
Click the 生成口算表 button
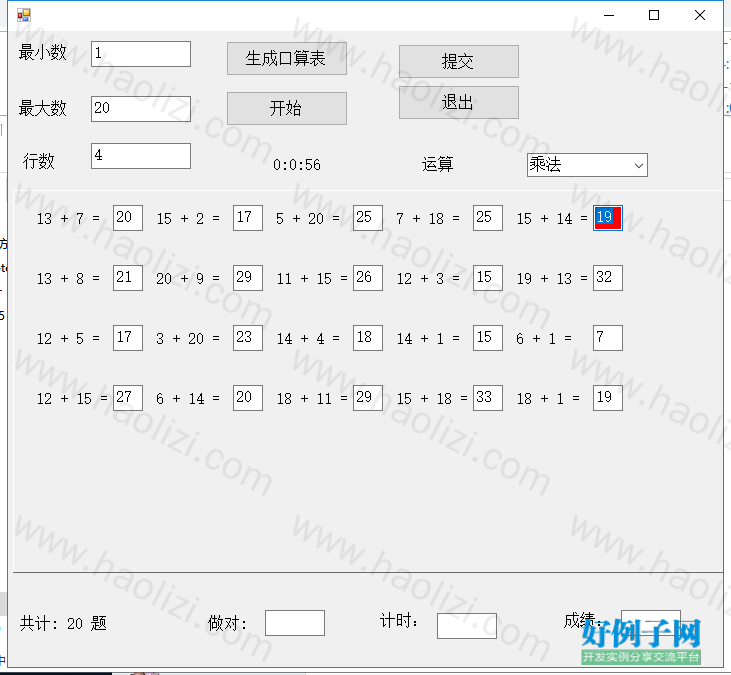pyautogui.click(x=287, y=58)
